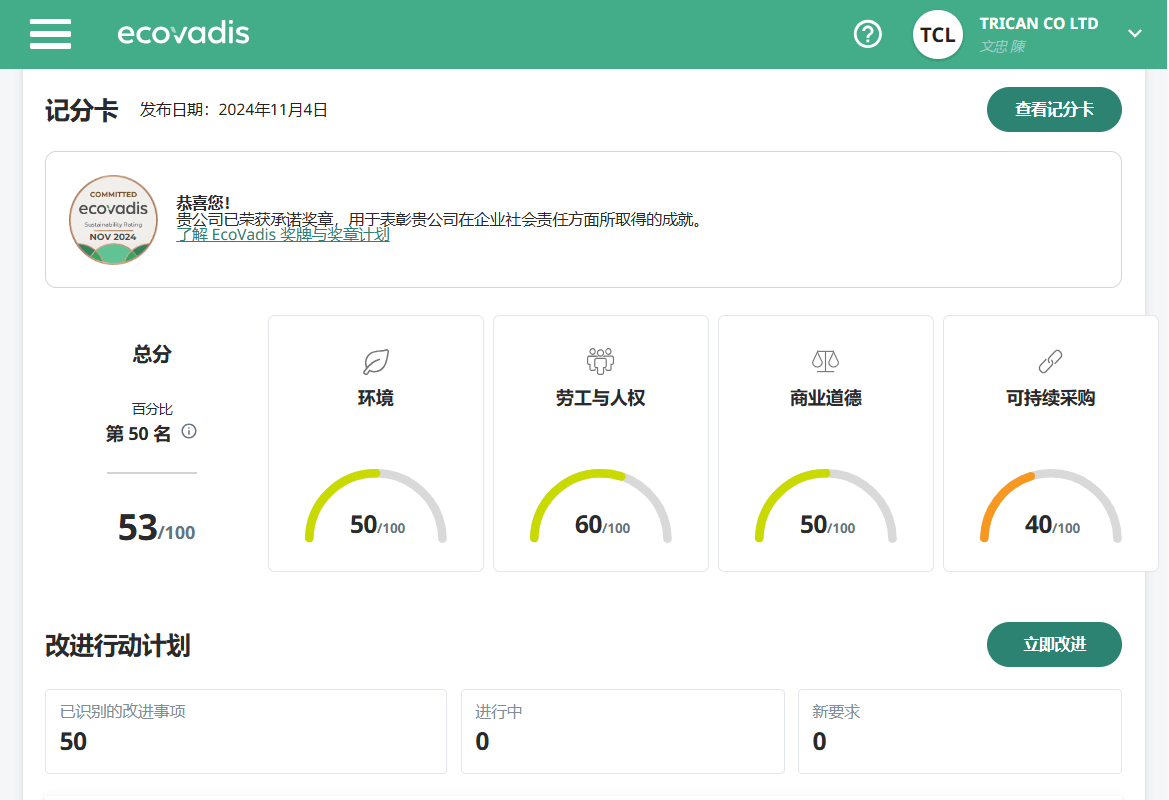Select the 进行中 status card
Screen dimensions: 1169x800
pos(621,731)
